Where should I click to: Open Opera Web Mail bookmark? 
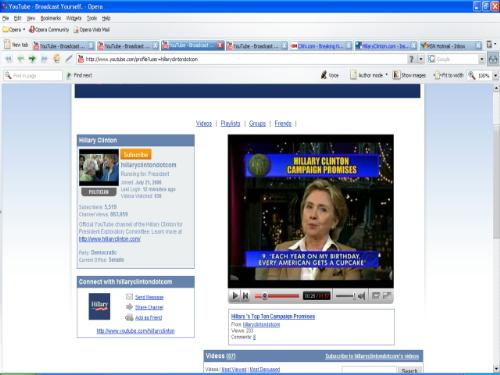[91, 30]
